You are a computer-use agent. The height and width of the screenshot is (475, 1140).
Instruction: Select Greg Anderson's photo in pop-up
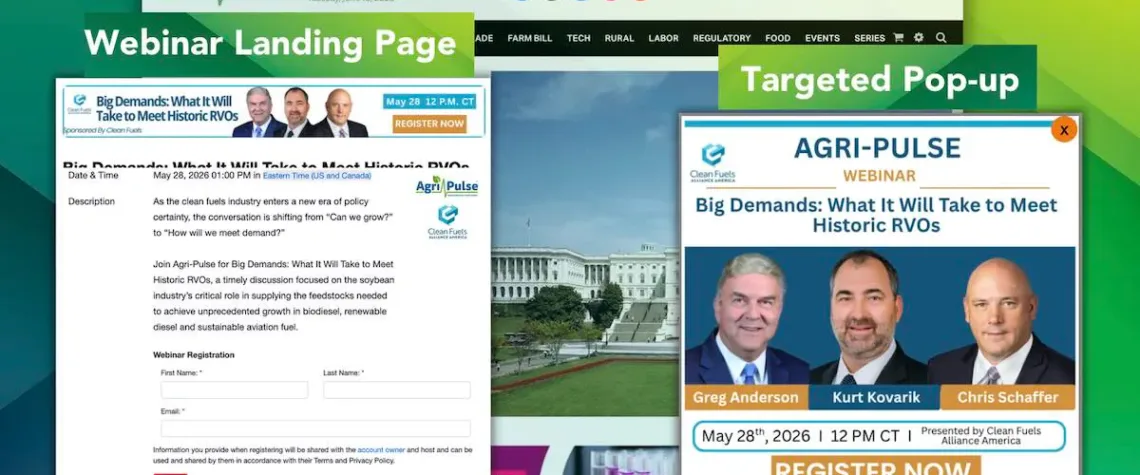point(747,319)
